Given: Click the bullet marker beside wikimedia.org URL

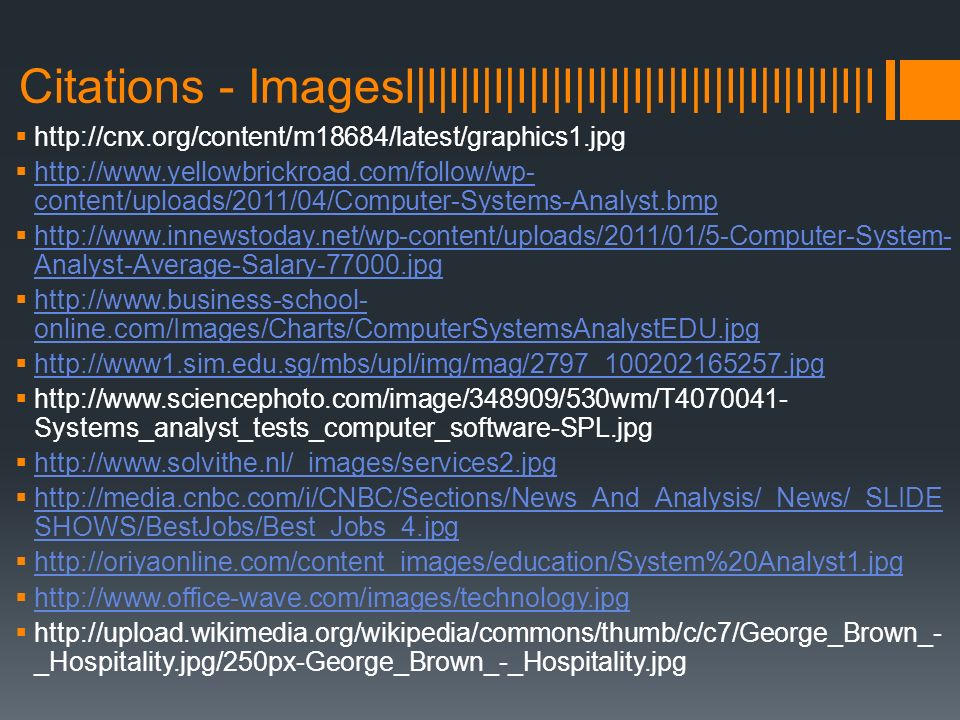Looking at the screenshot, I should pos(21,632).
